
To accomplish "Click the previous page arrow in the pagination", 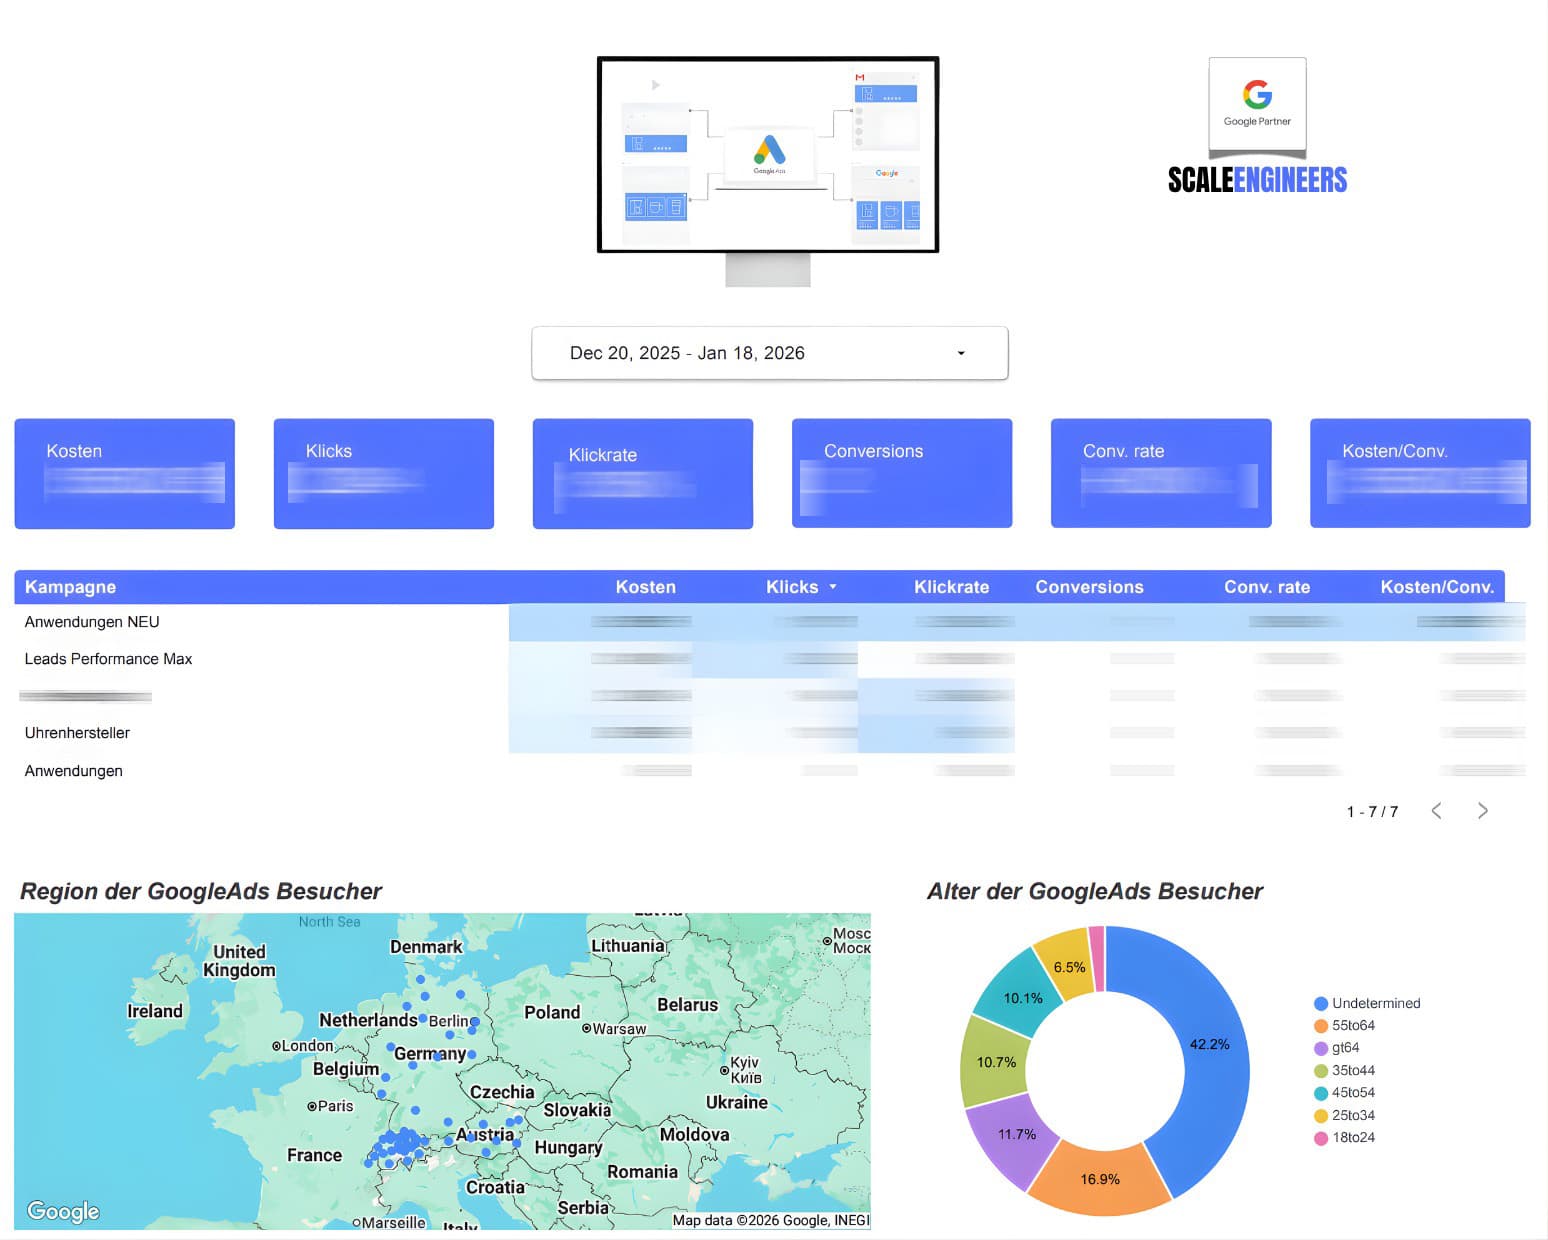I will pos(1437,811).
